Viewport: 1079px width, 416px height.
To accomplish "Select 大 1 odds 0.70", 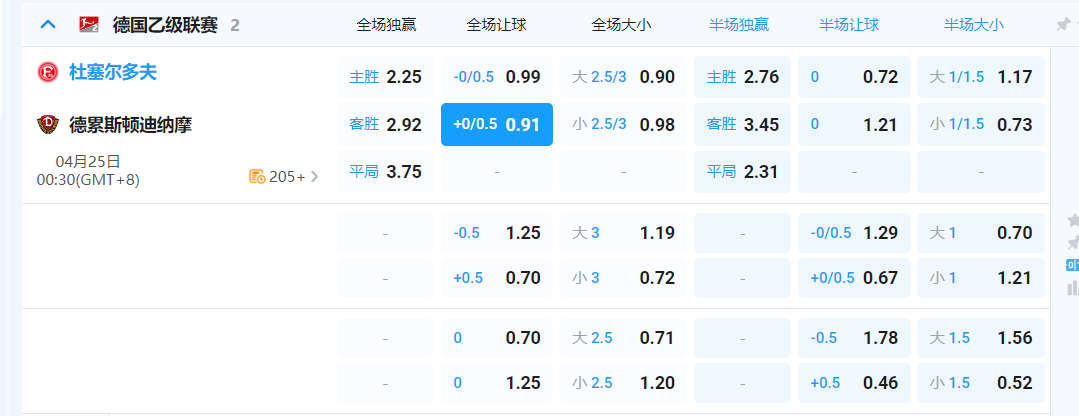I will [981, 233].
